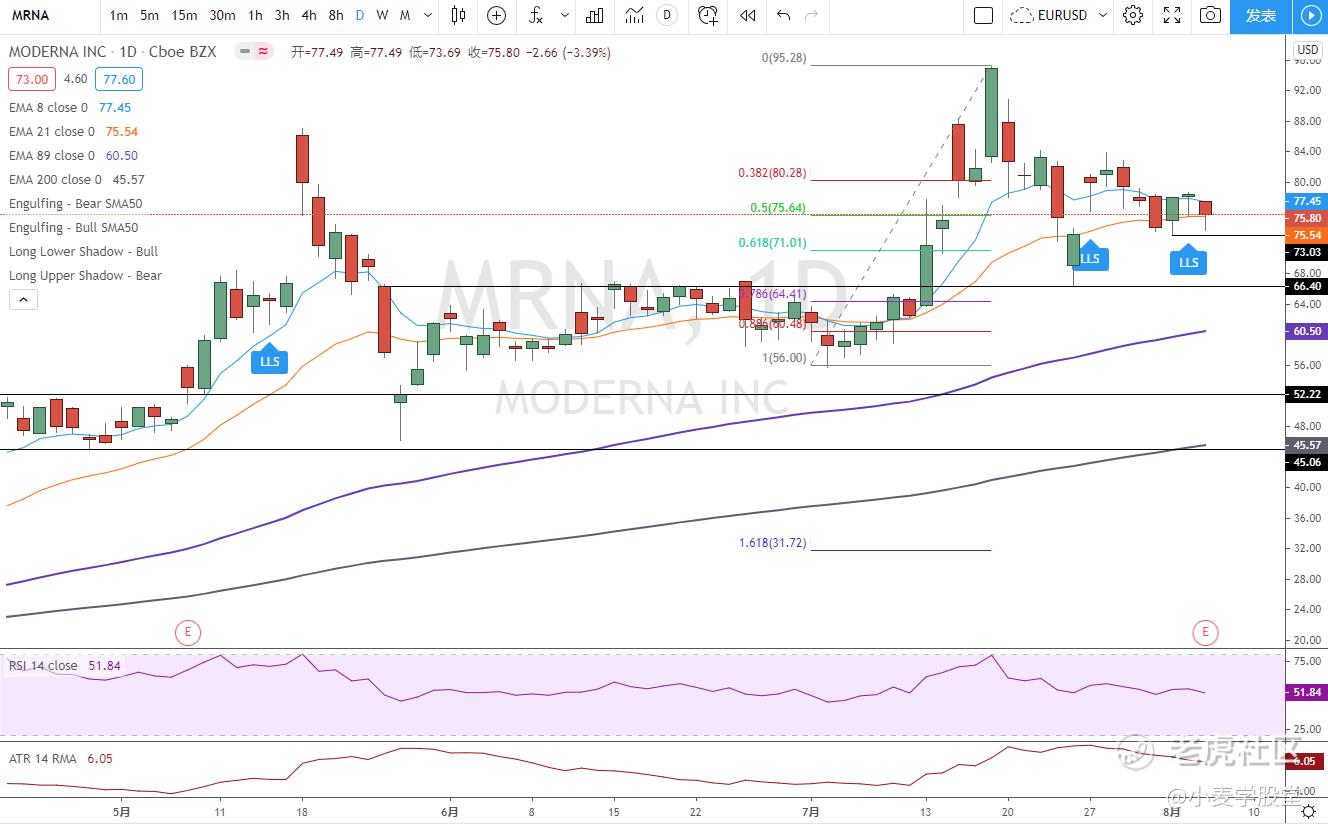The height and width of the screenshot is (827, 1328).
Task: Switch to the weekly W timeframe
Action: [382, 15]
